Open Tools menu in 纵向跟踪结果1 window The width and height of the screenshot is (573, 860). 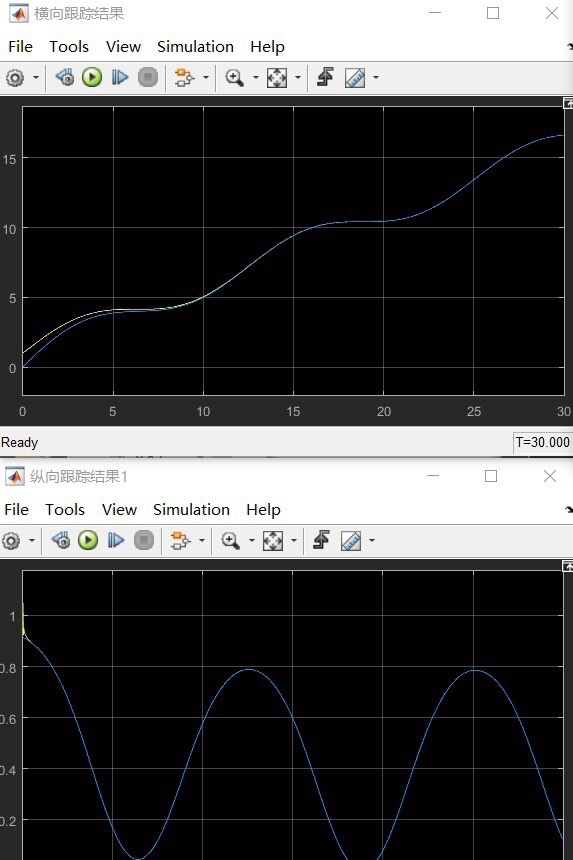(65, 510)
